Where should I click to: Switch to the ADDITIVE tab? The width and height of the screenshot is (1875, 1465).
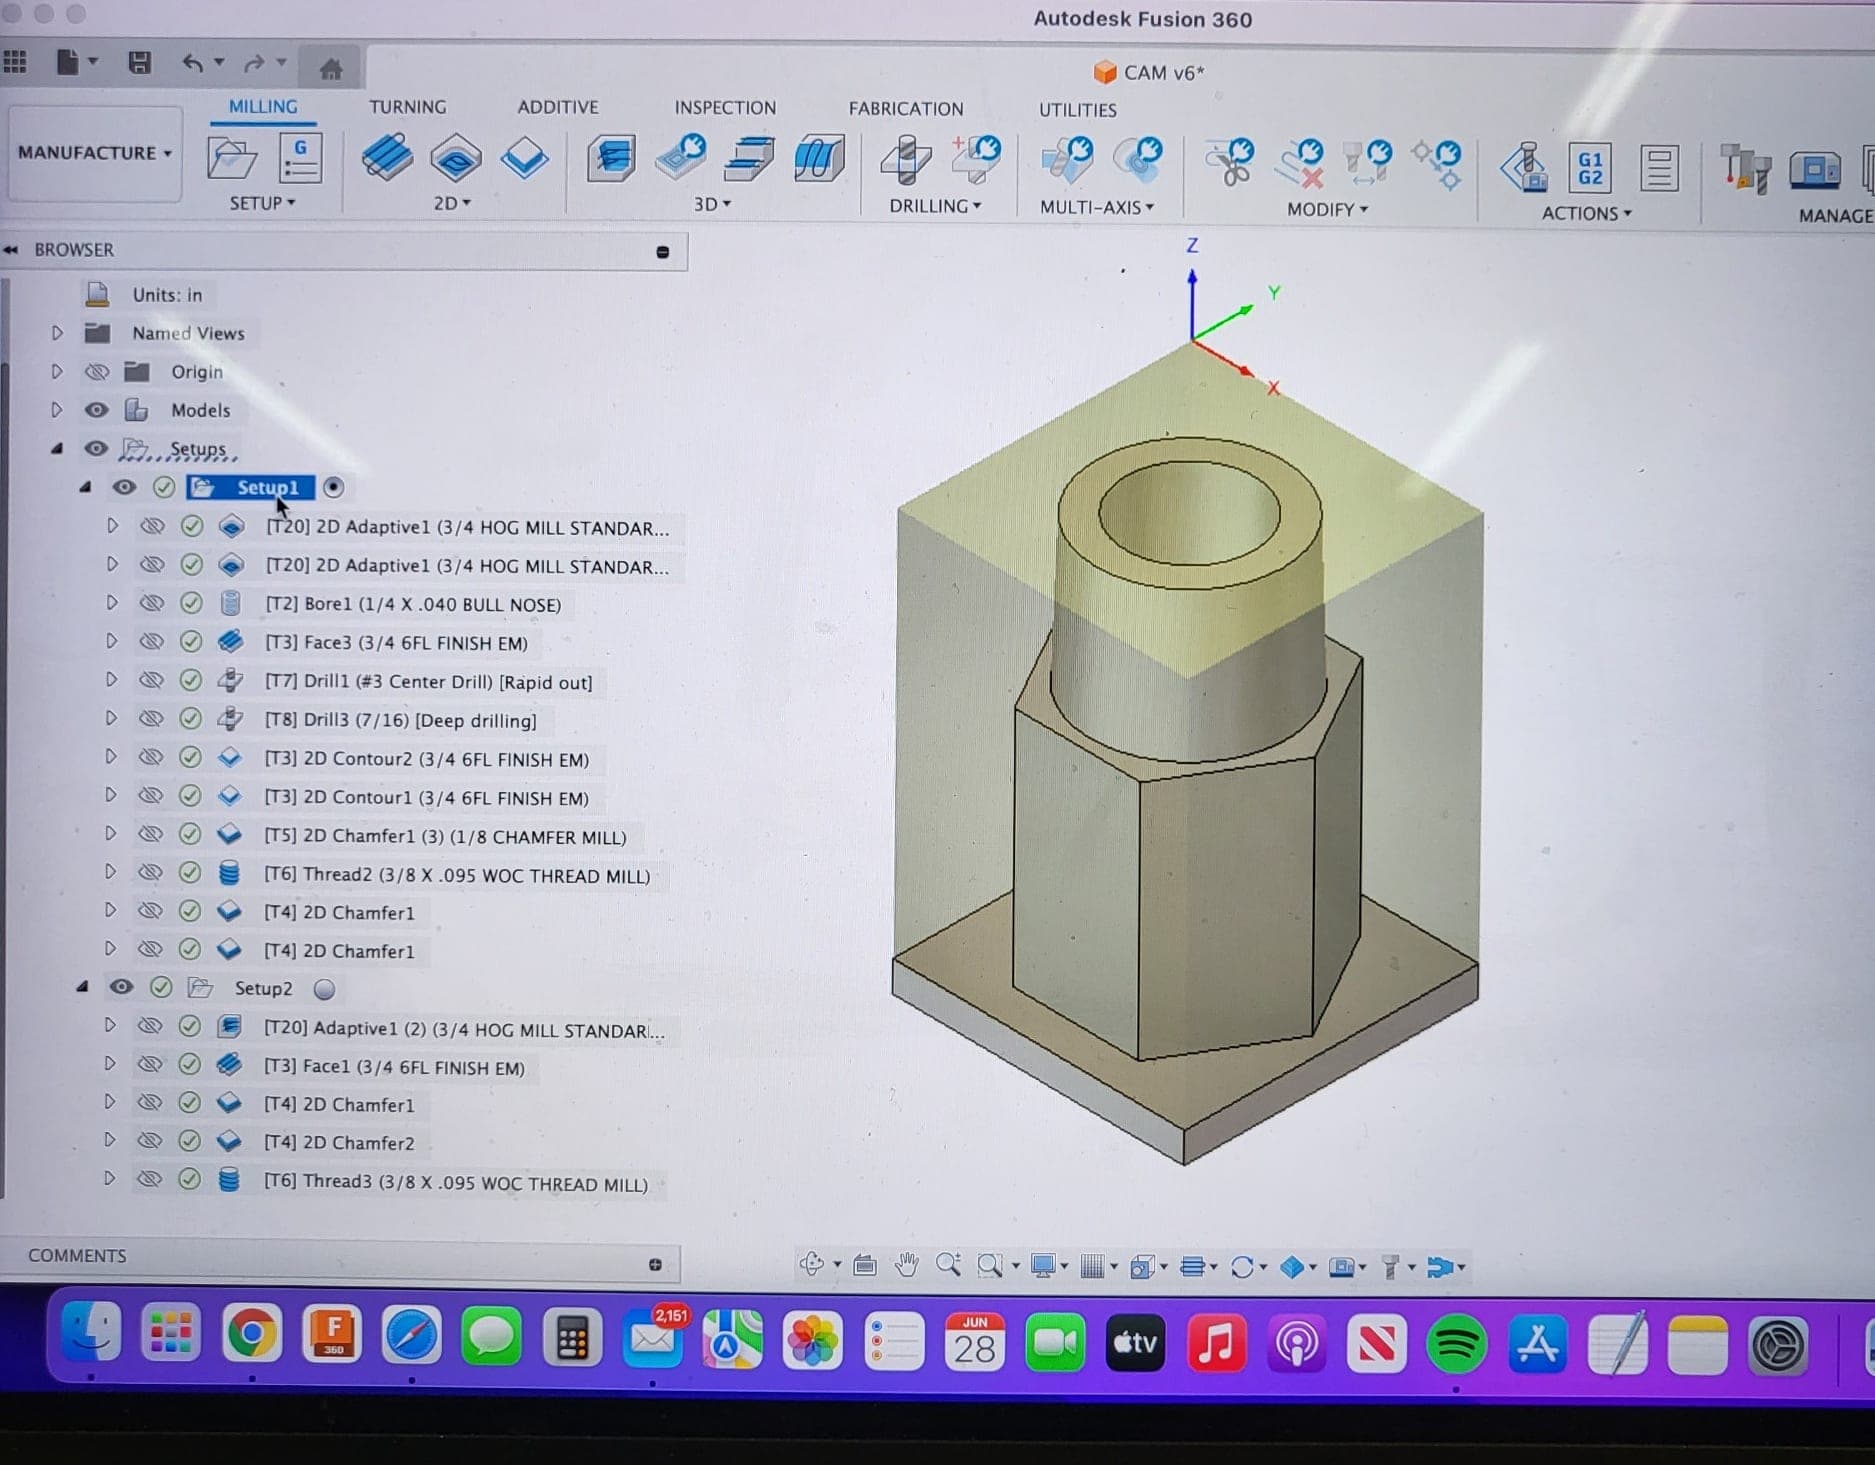pyautogui.click(x=558, y=107)
